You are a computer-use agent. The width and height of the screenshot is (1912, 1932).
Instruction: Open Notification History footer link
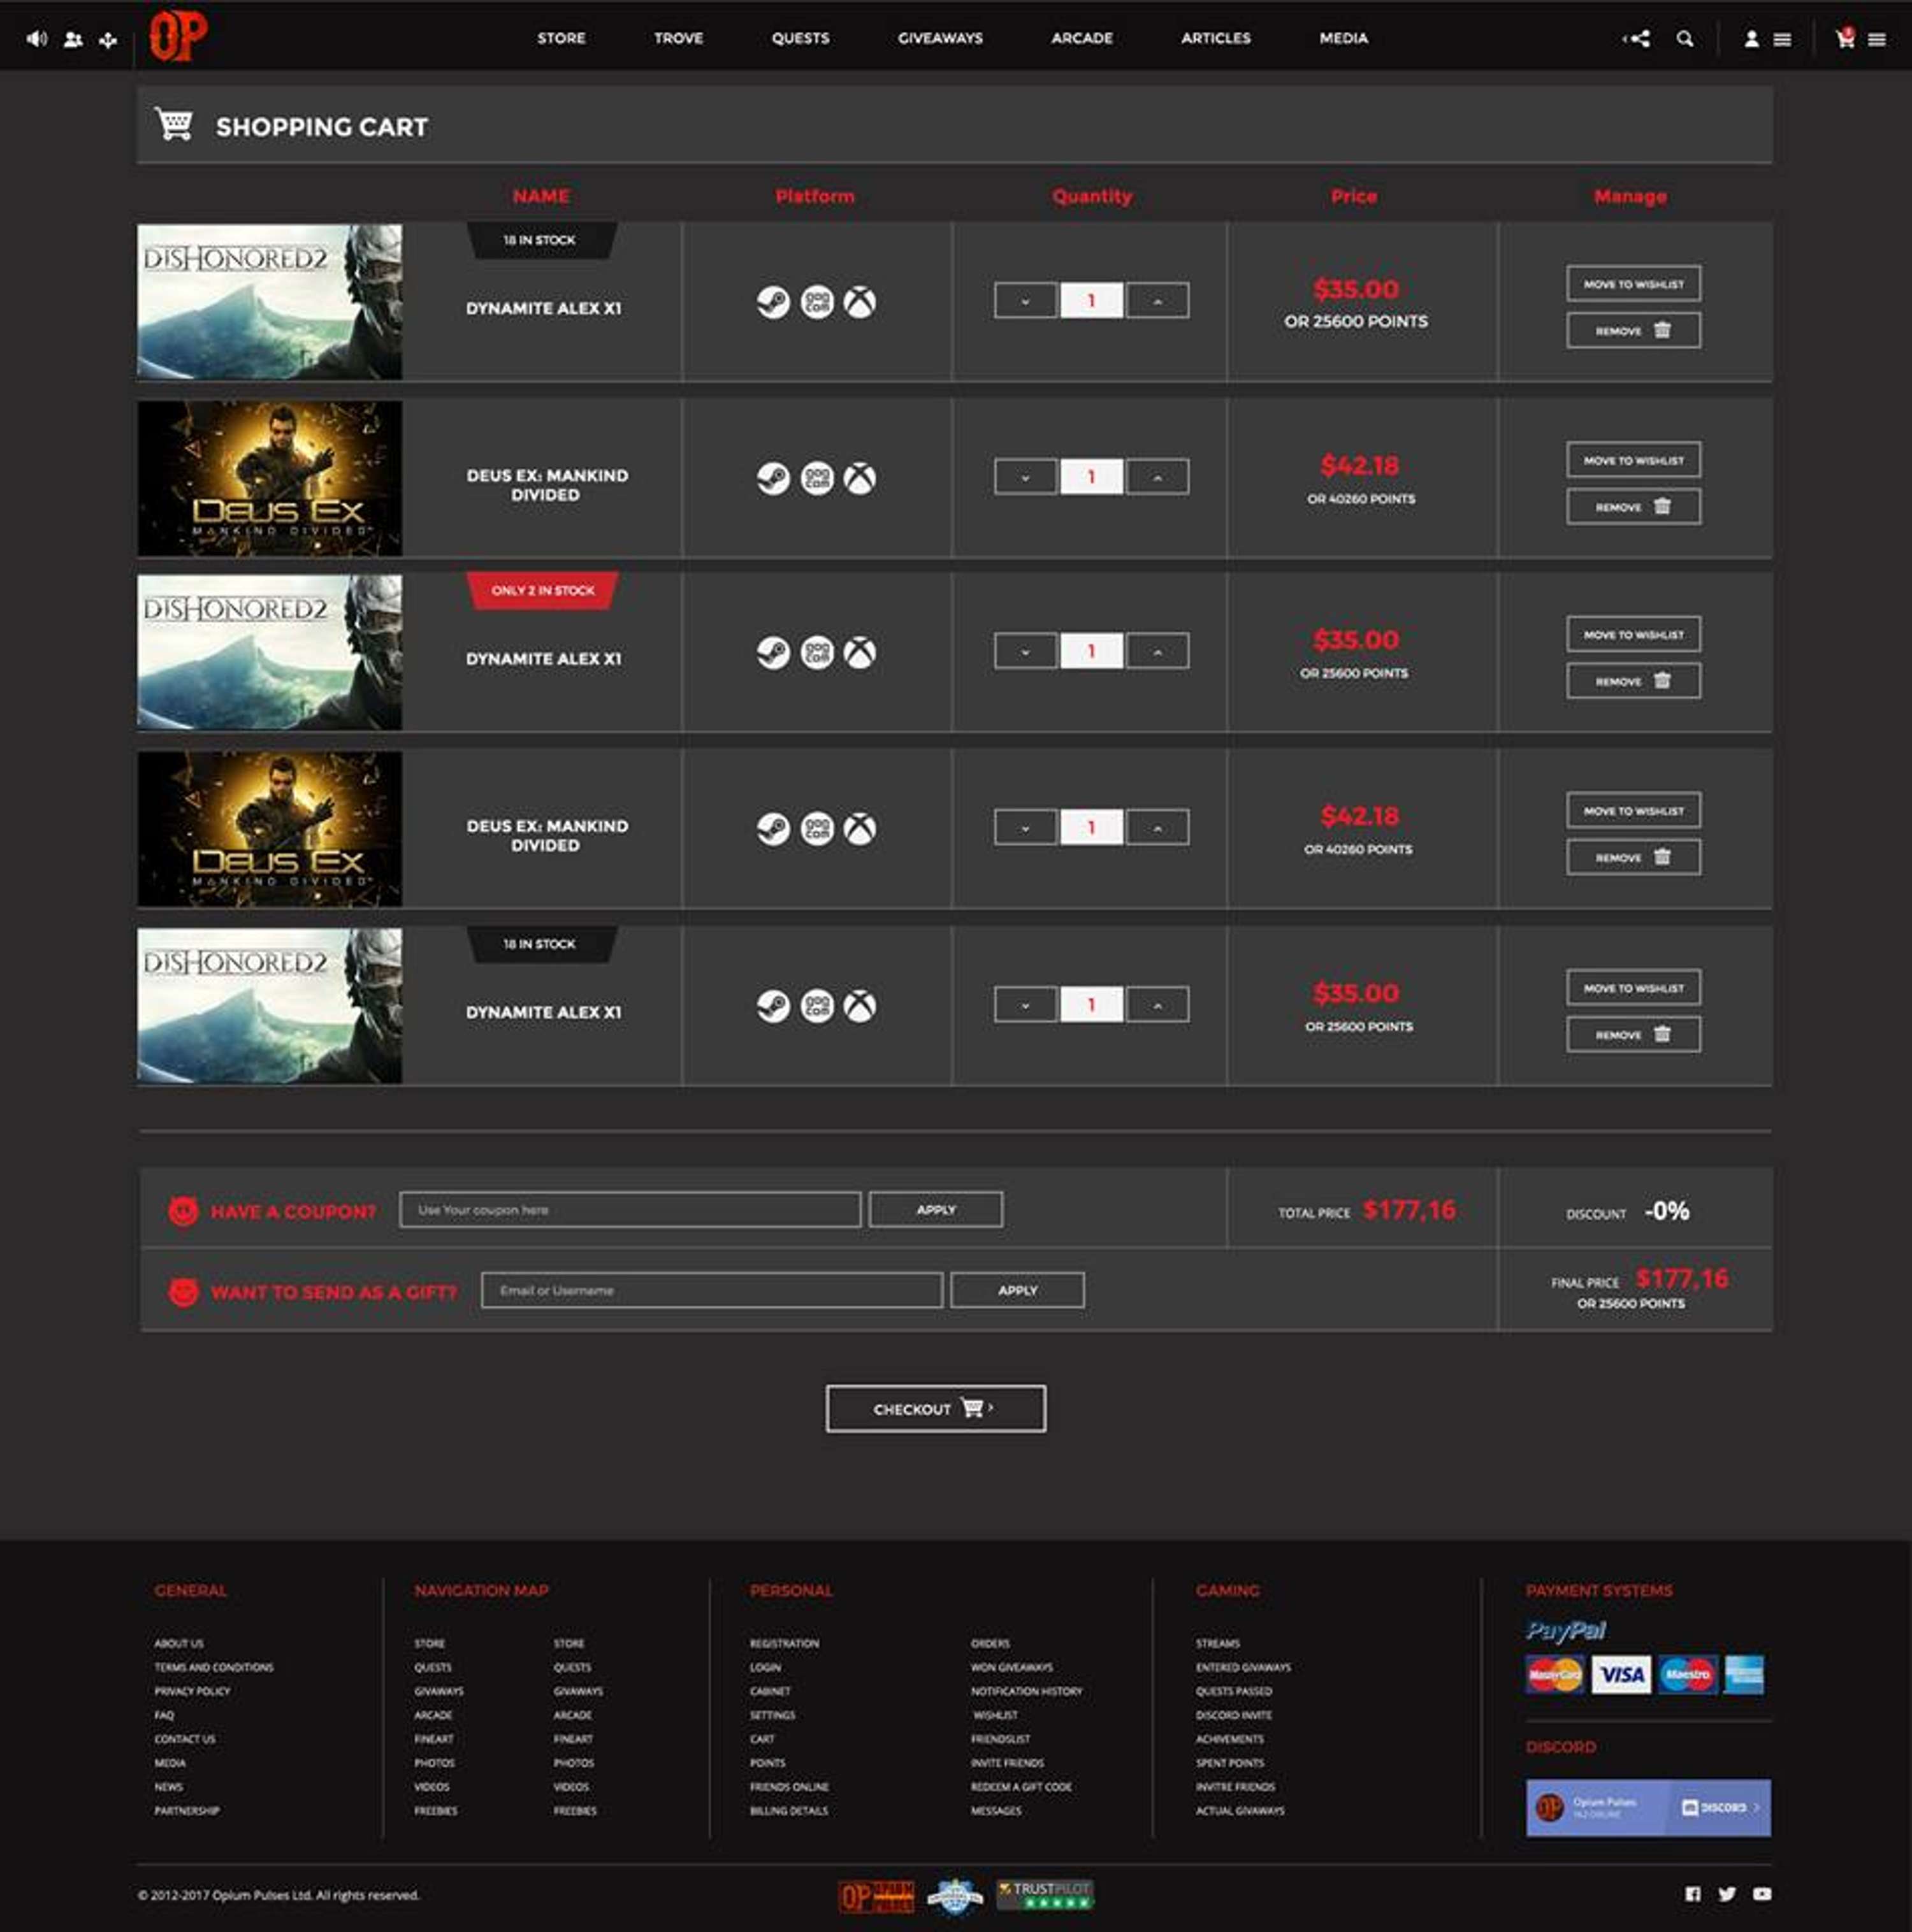click(1027, 1692)
